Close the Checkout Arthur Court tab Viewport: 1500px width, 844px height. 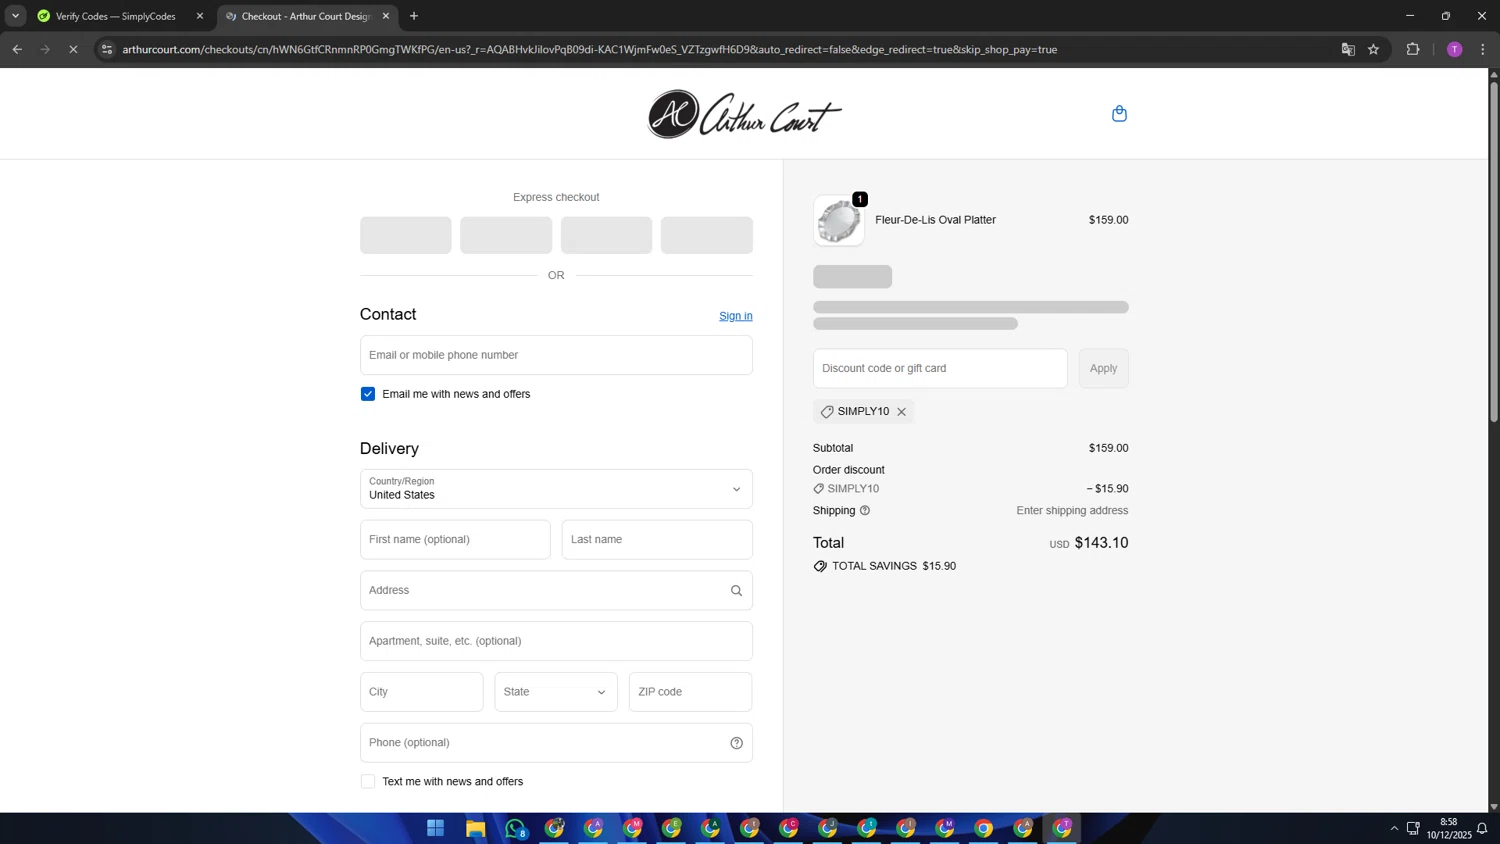[x=386, y=16]
